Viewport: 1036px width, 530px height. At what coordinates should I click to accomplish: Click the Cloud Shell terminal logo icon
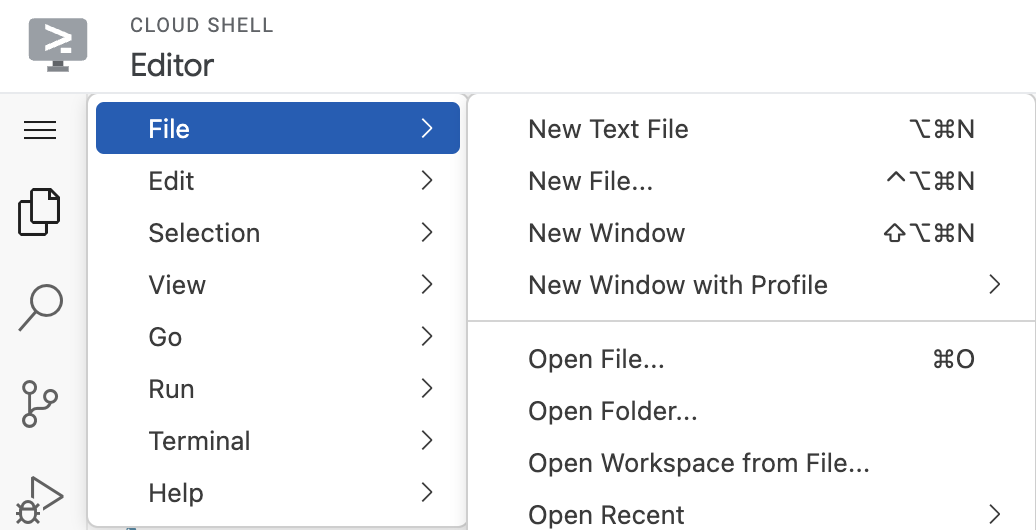(x=58, y=44)
